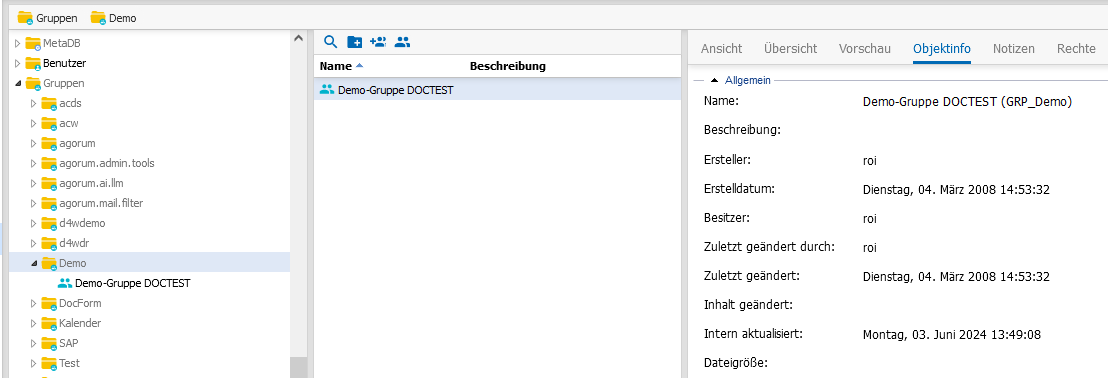1108x378 pixels.
Task: Expand the agorum.admin.tools tree node
Action: click(x=33, y=163)
